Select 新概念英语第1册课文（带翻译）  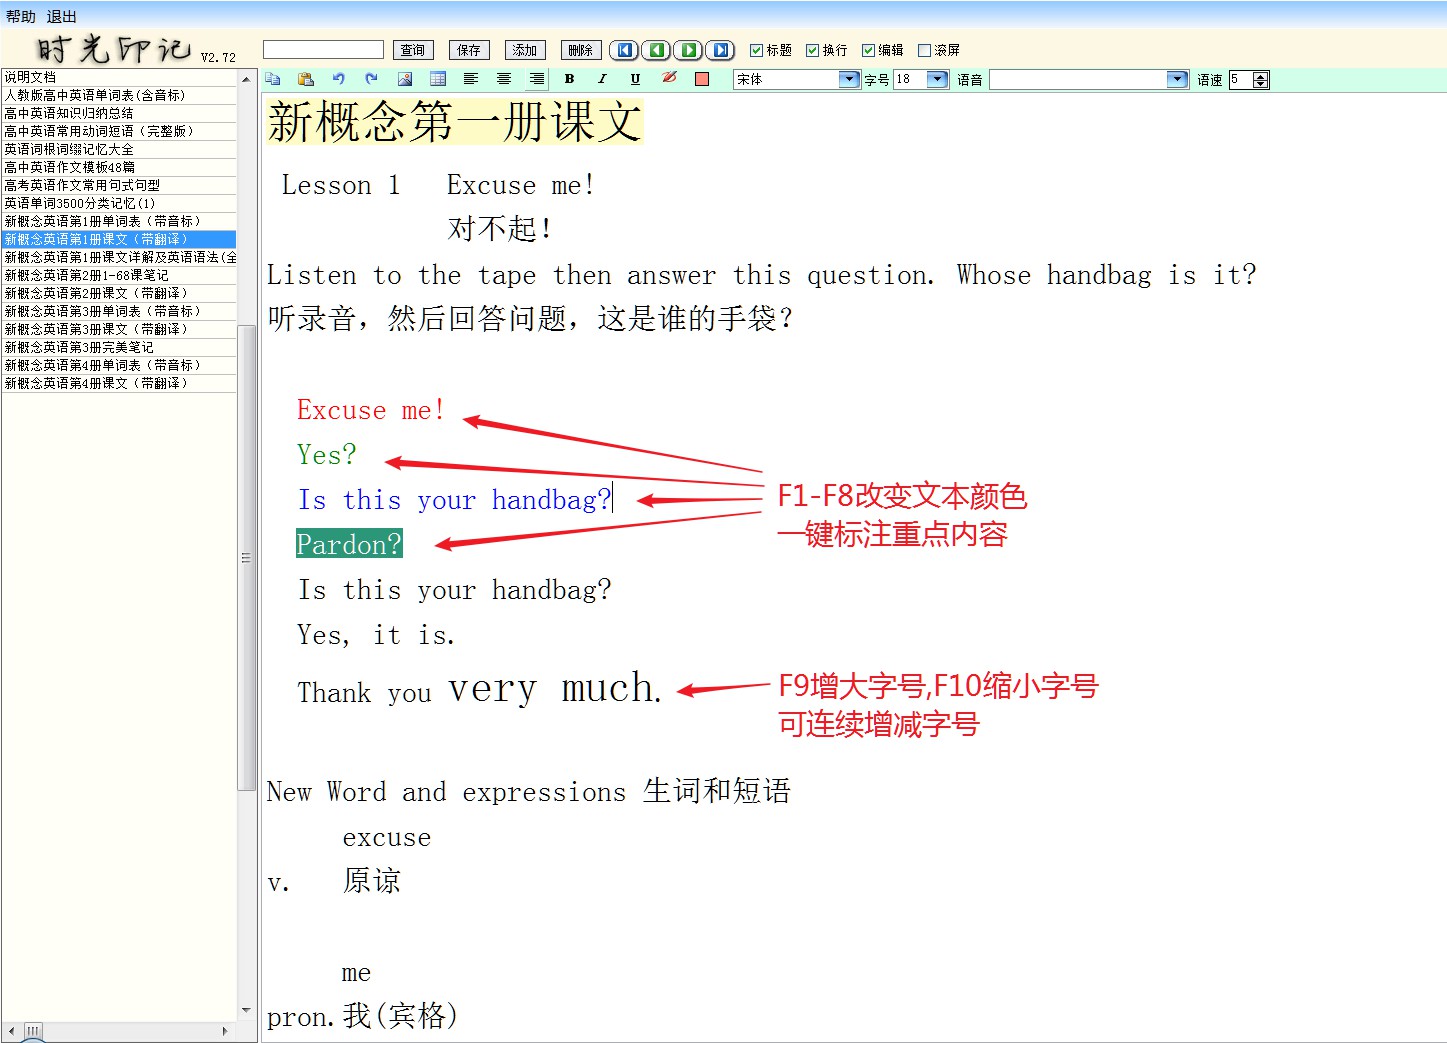tap(119, 239)
